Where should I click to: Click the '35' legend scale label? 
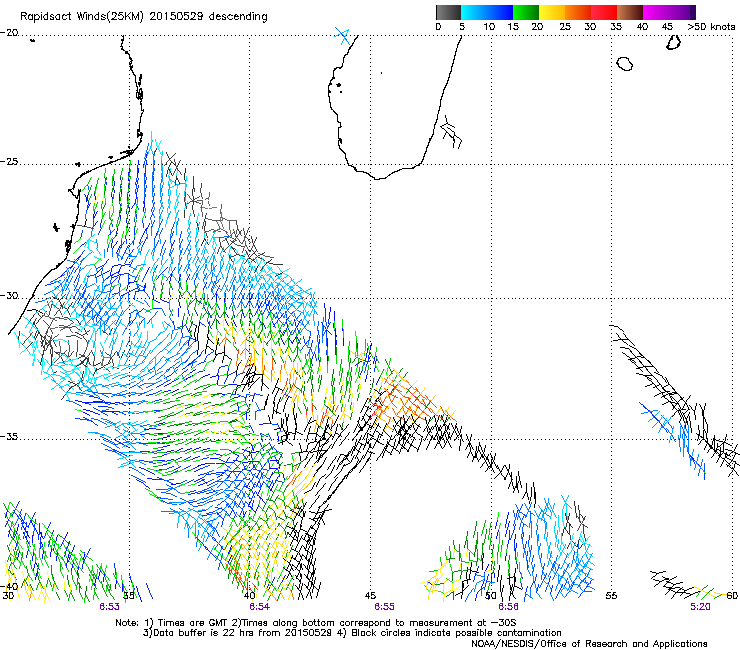coord(616,27)
